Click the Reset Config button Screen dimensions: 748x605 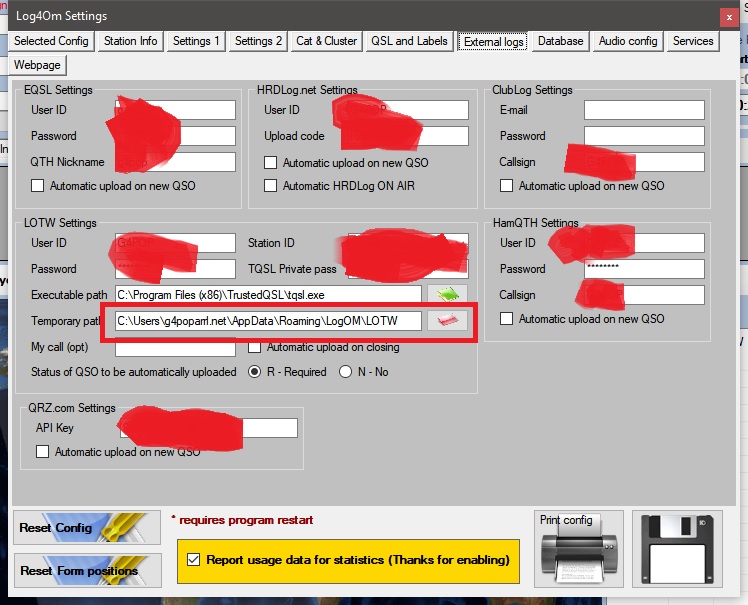[x=87, y=527]
